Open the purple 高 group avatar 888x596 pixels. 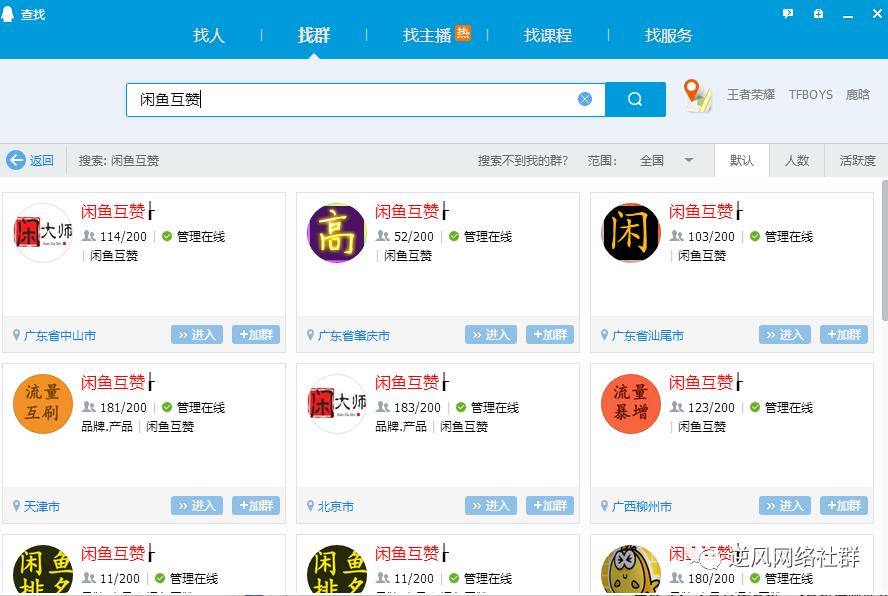coord(337,233)
